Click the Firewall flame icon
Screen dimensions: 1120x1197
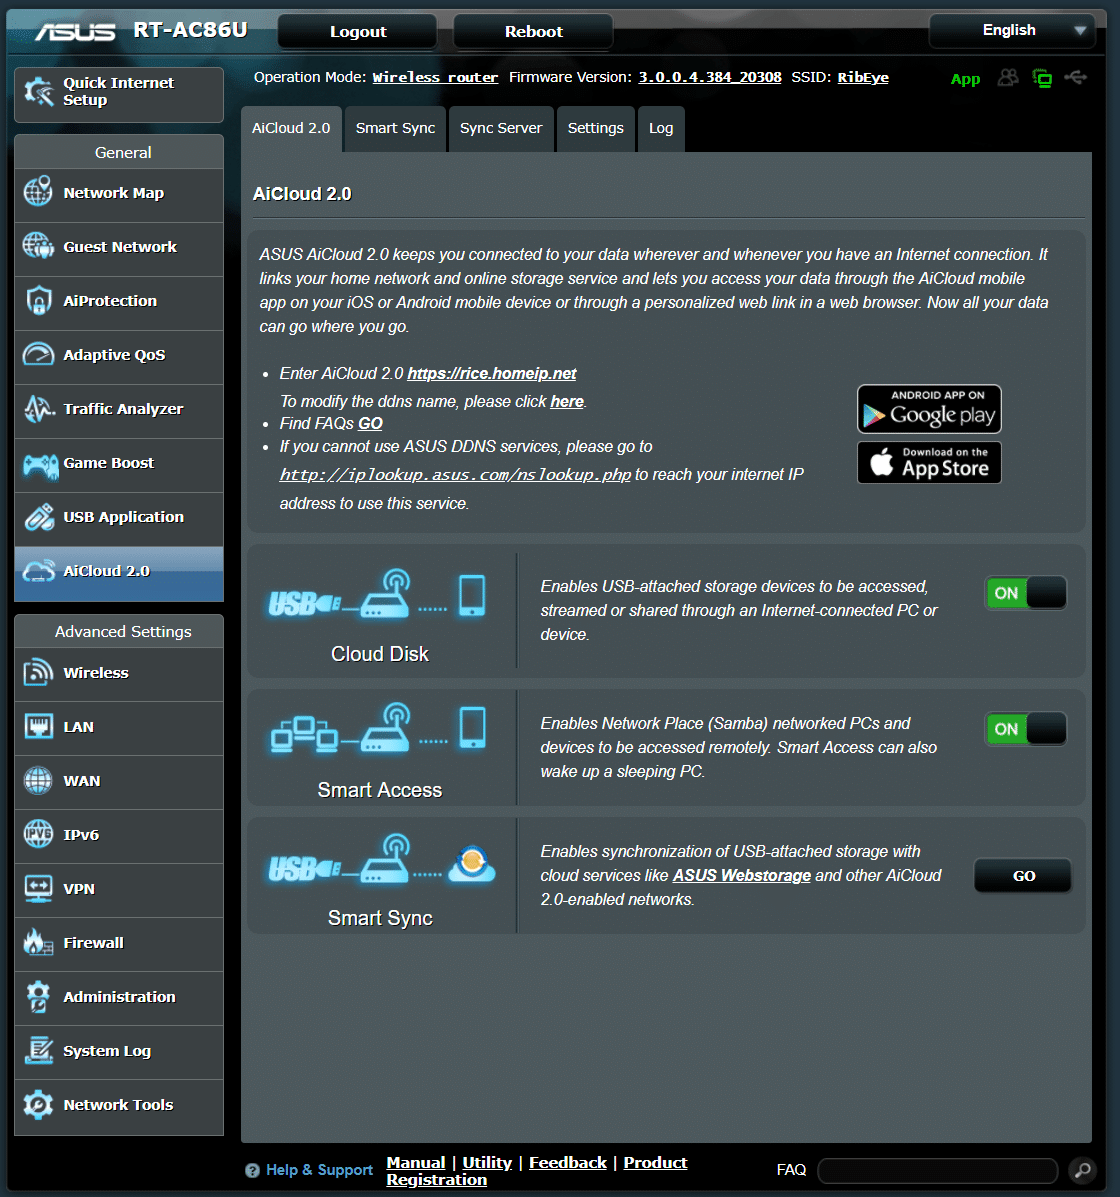pyautogui.click(x=38, y=943)
